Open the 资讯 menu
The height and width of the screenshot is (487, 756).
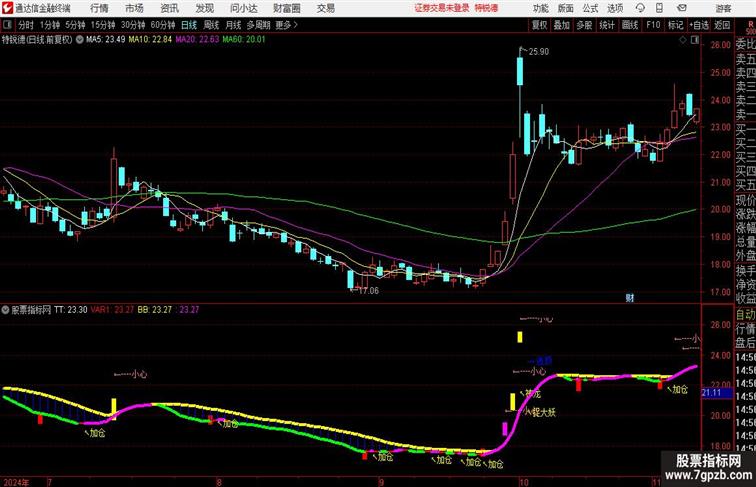point(169,8)
